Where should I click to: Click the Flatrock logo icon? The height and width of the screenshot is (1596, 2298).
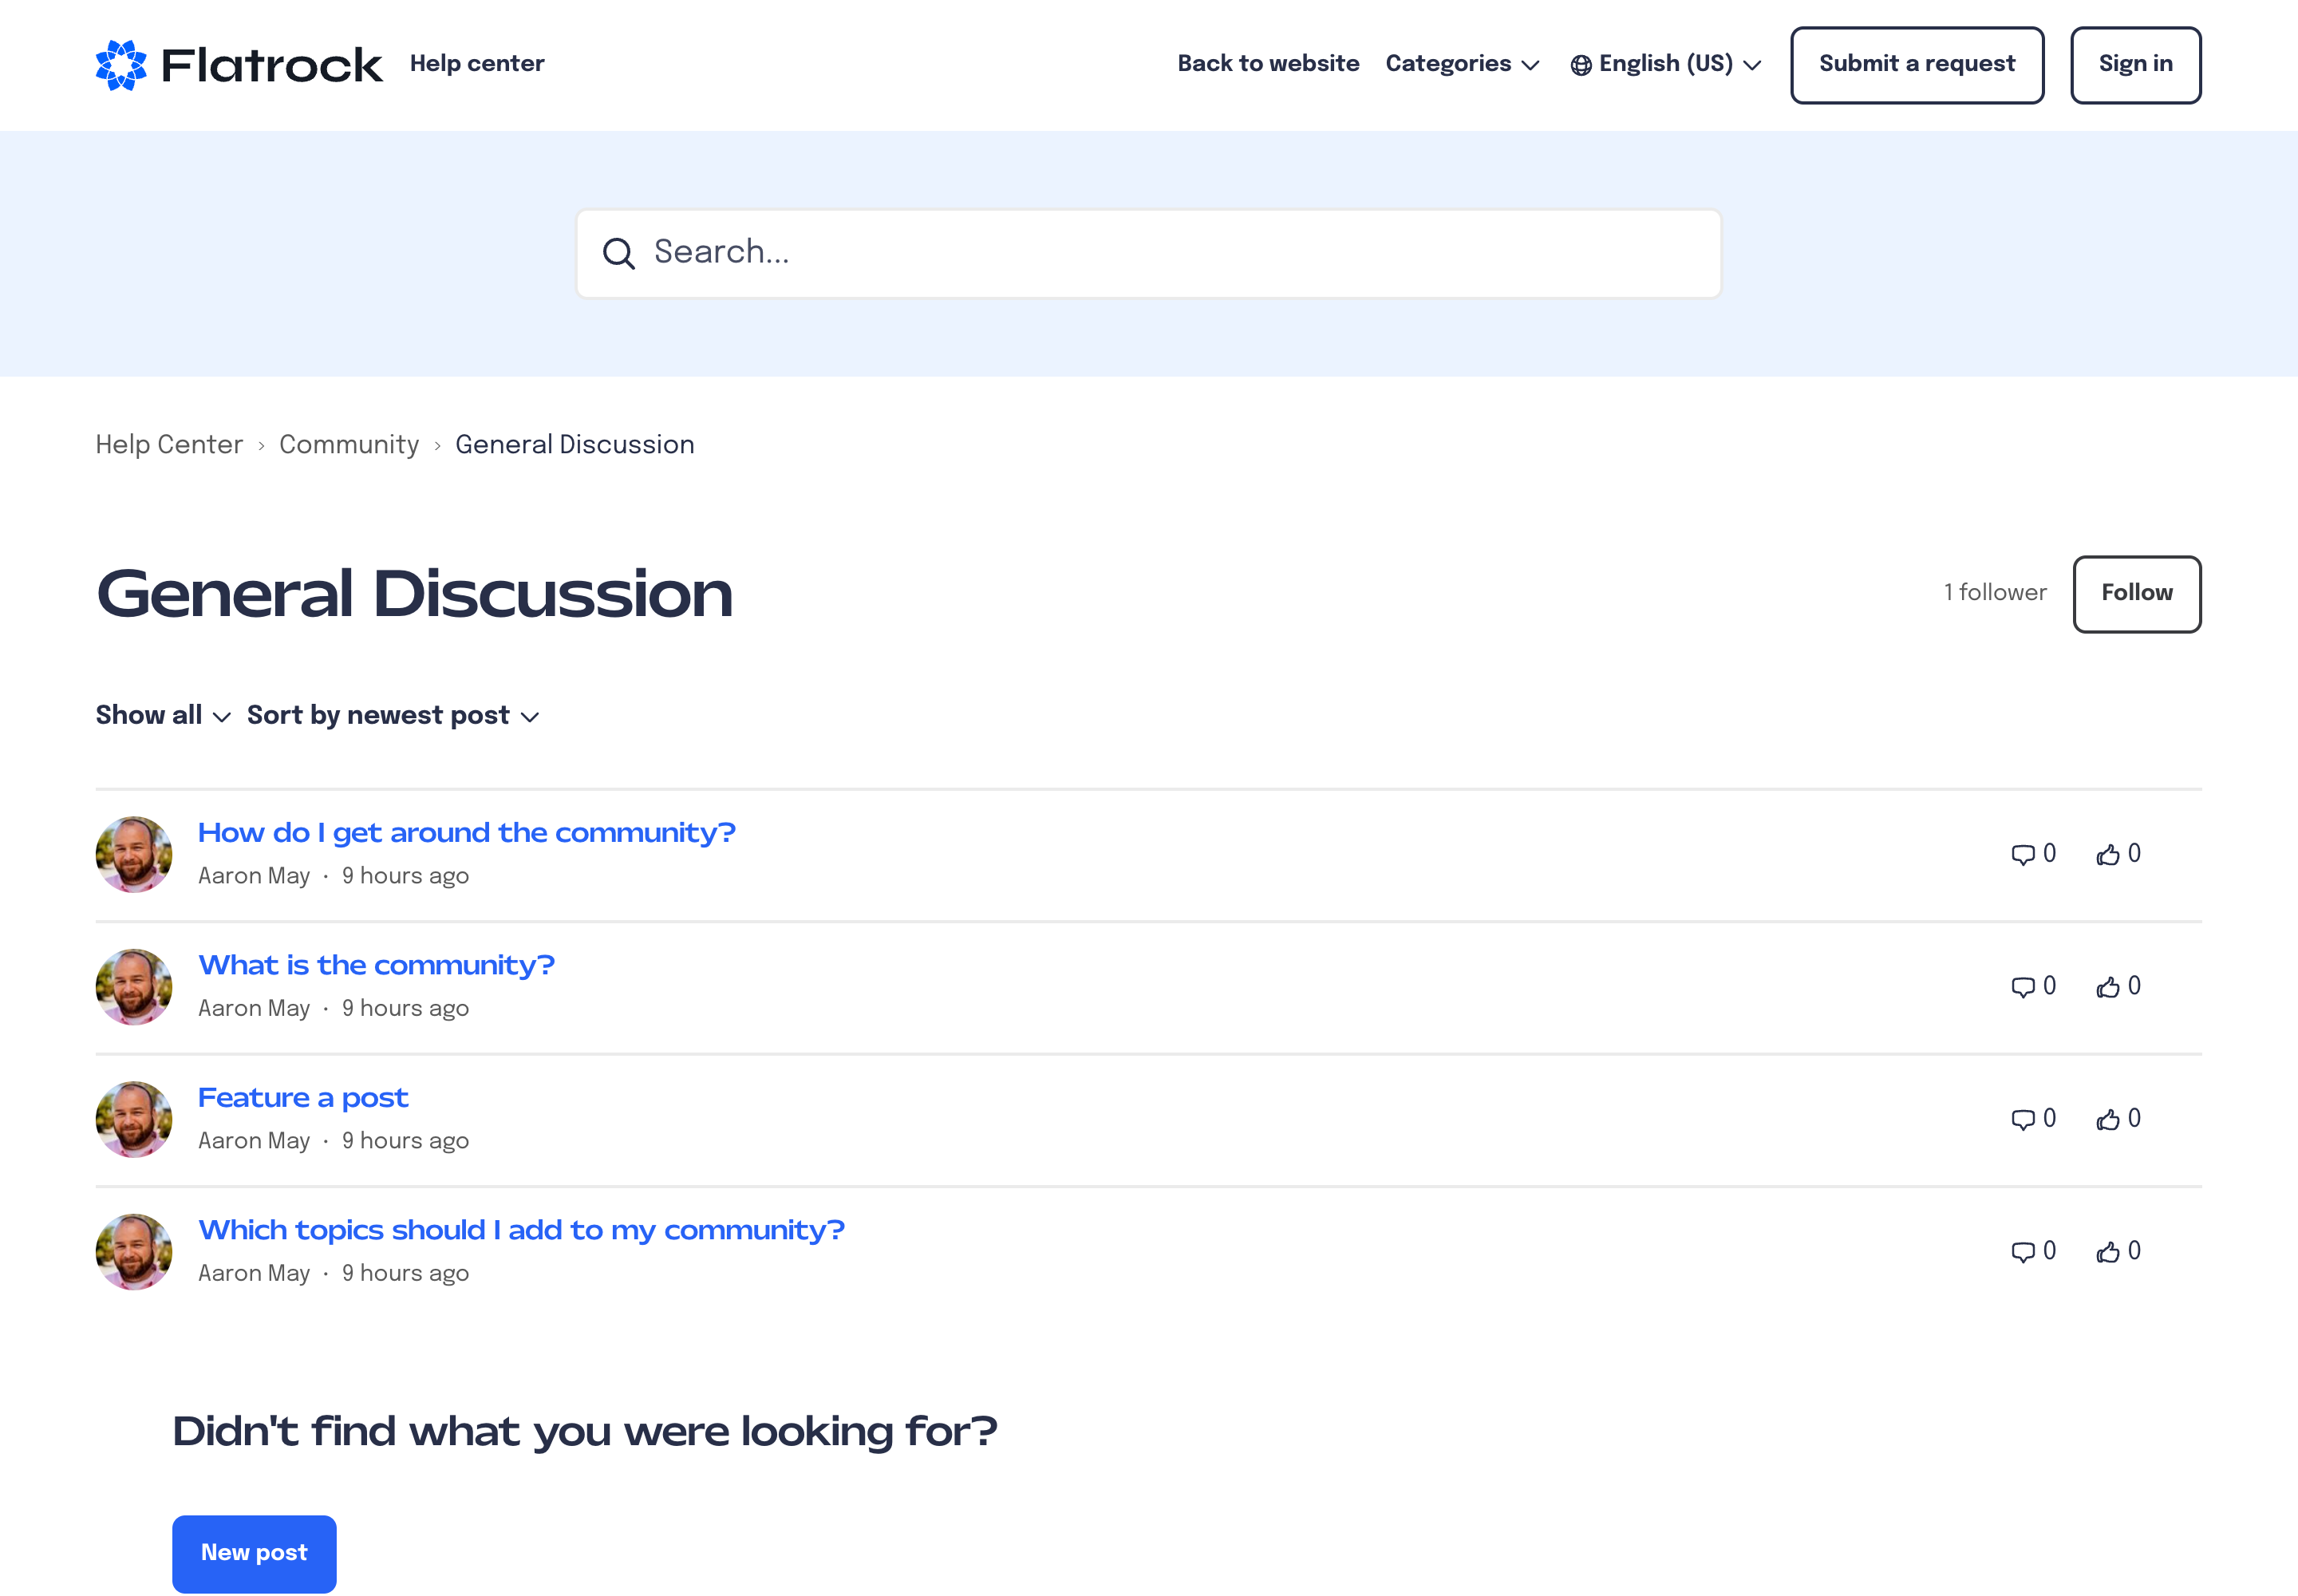[121, 65]
